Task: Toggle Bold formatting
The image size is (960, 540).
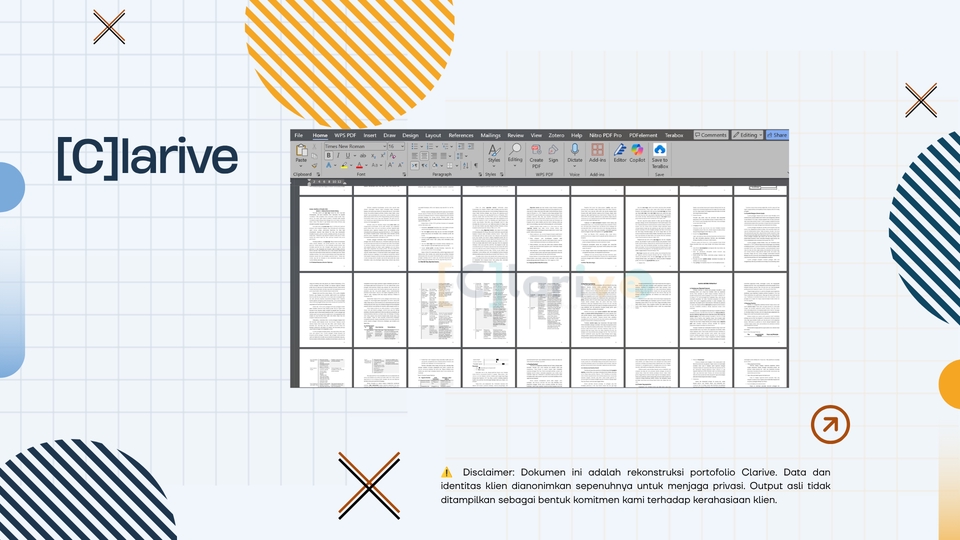Action: pos(328,156)
